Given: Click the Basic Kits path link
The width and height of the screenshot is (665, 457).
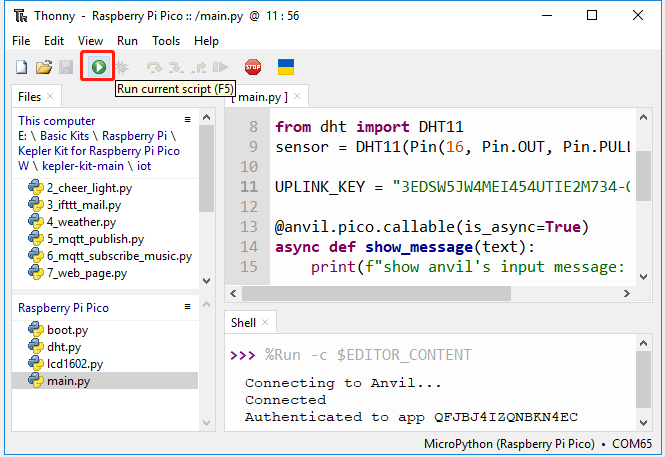Looking at the screenshot, I should [x=64, y=136].
